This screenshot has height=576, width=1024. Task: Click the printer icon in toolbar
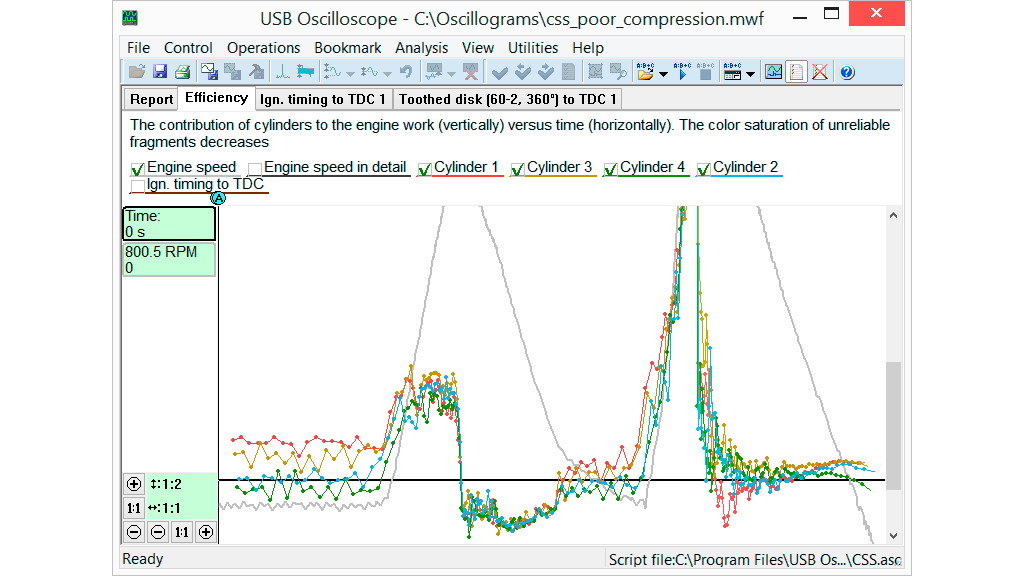click(x=182, y=72)
